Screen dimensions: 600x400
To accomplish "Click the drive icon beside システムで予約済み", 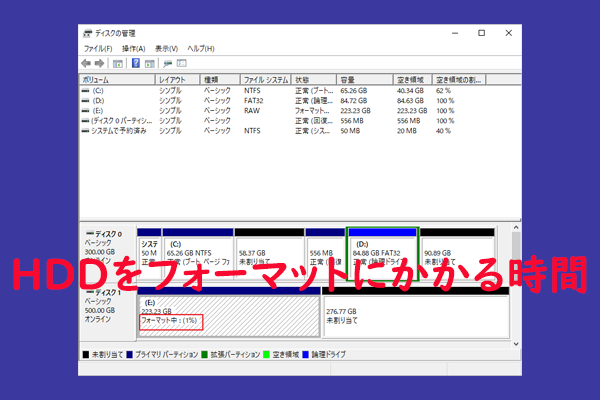I will coord(85,131).
